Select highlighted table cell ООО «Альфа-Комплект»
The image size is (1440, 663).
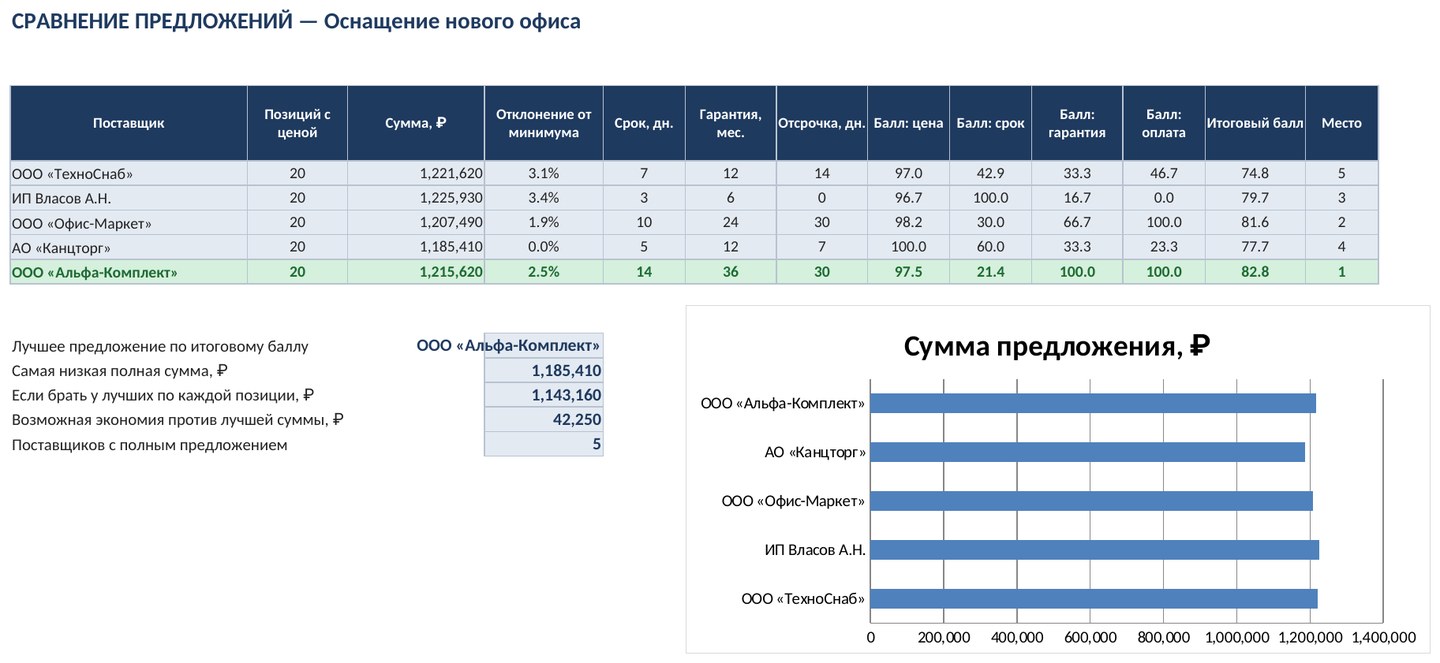[129, 271]
